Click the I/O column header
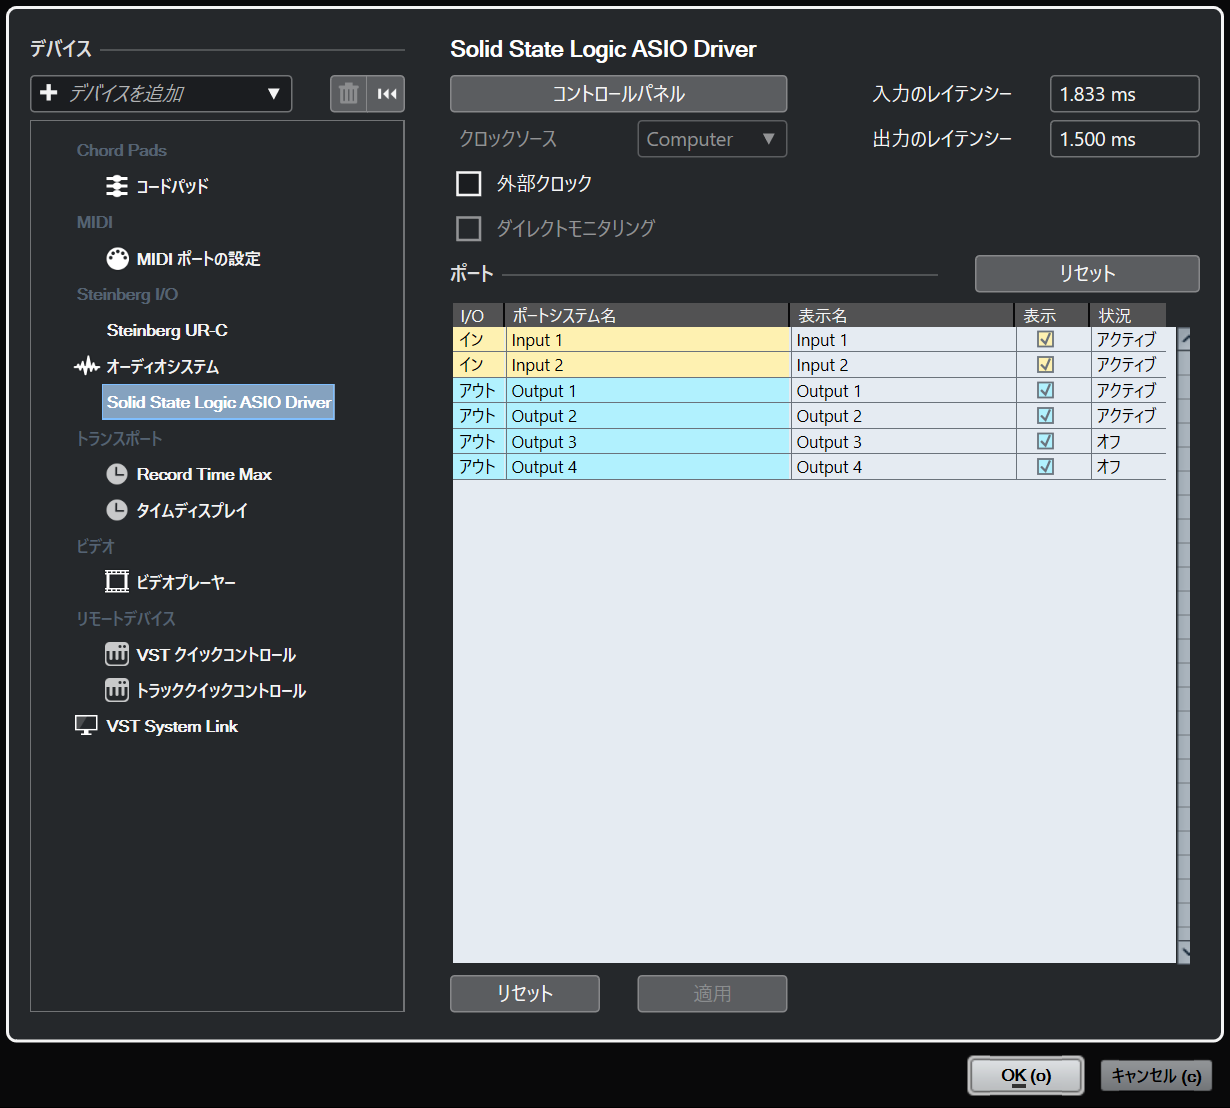 (x=479, y=315)
